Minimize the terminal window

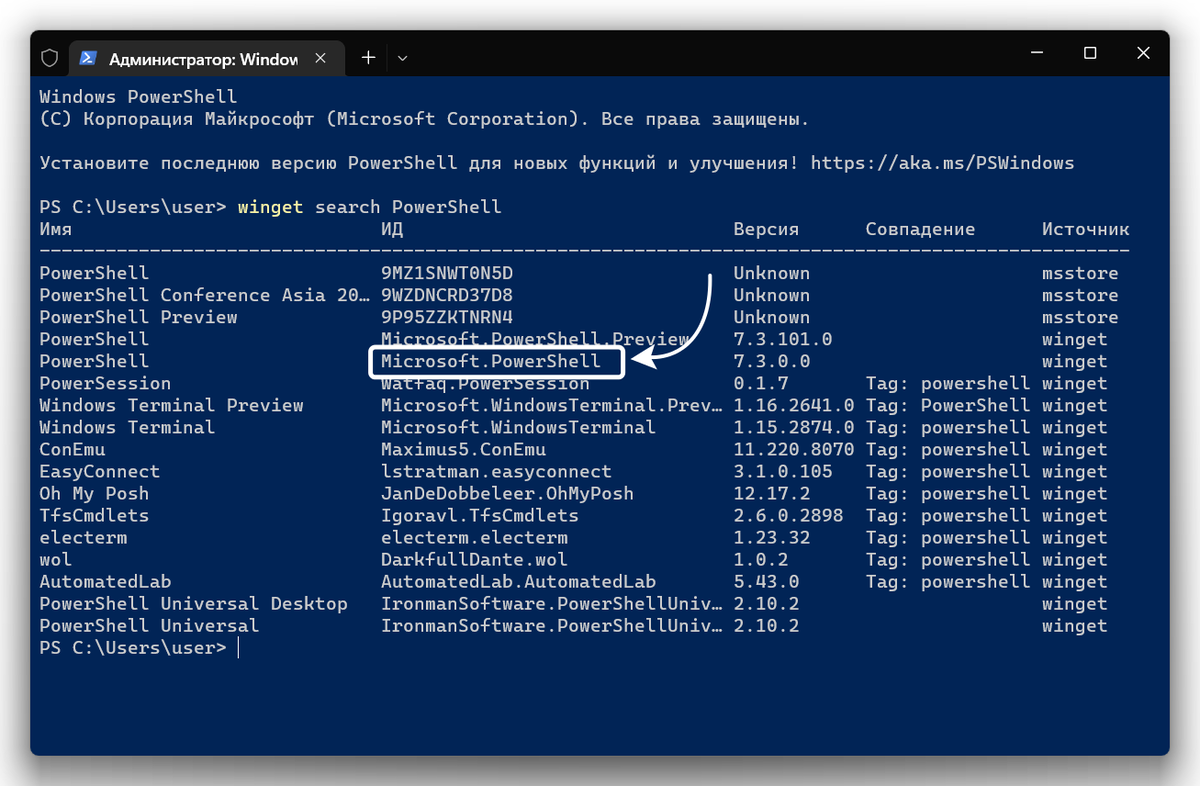1036,53
